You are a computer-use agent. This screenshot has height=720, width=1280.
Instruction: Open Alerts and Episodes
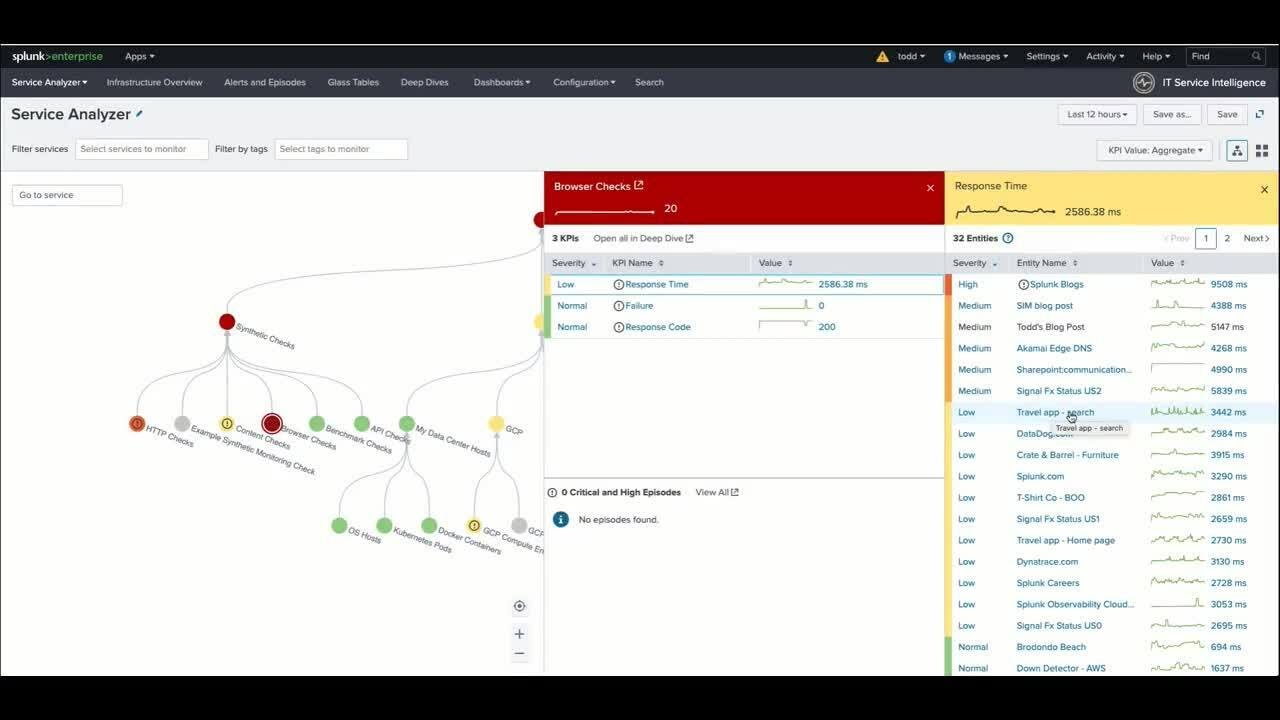pyautogui.click(x=265, y=82)
